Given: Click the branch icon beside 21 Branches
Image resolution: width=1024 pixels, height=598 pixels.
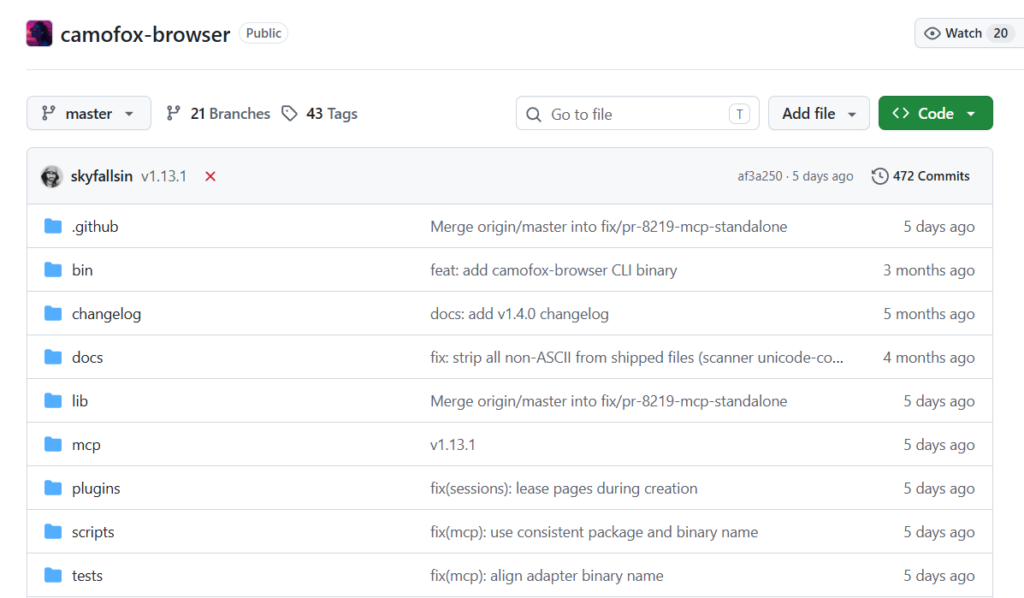Looking at the screenshot, I should 173,114.
